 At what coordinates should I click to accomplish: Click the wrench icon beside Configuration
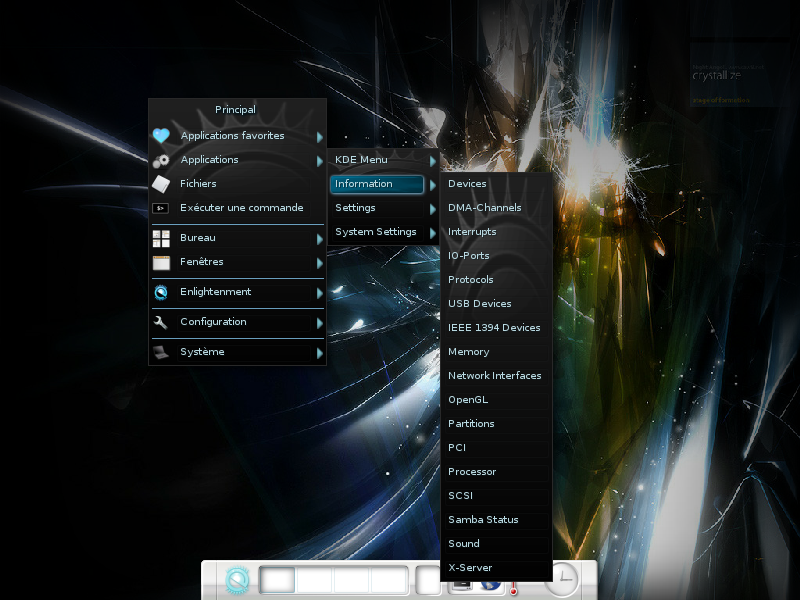(x=161, y=322)
